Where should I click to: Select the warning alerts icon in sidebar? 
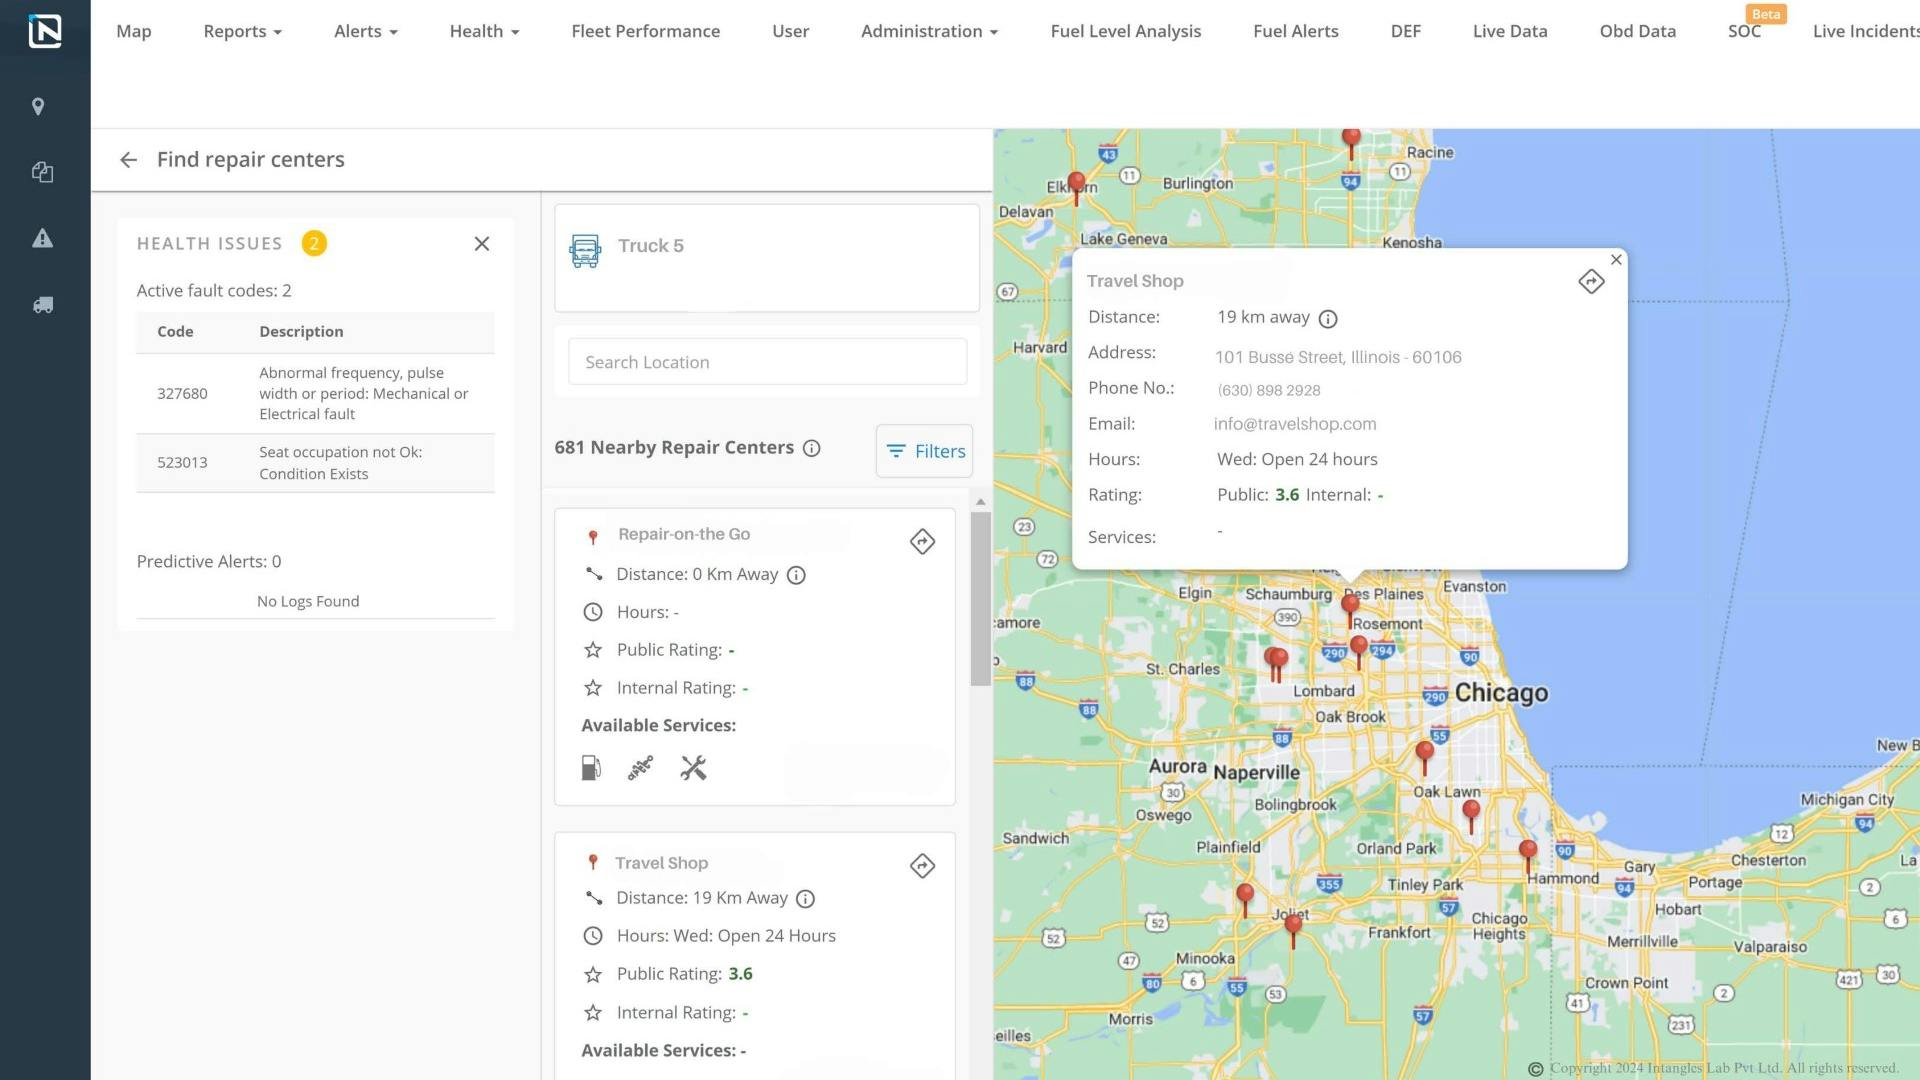pyautogui.click(x=42, y=238)
